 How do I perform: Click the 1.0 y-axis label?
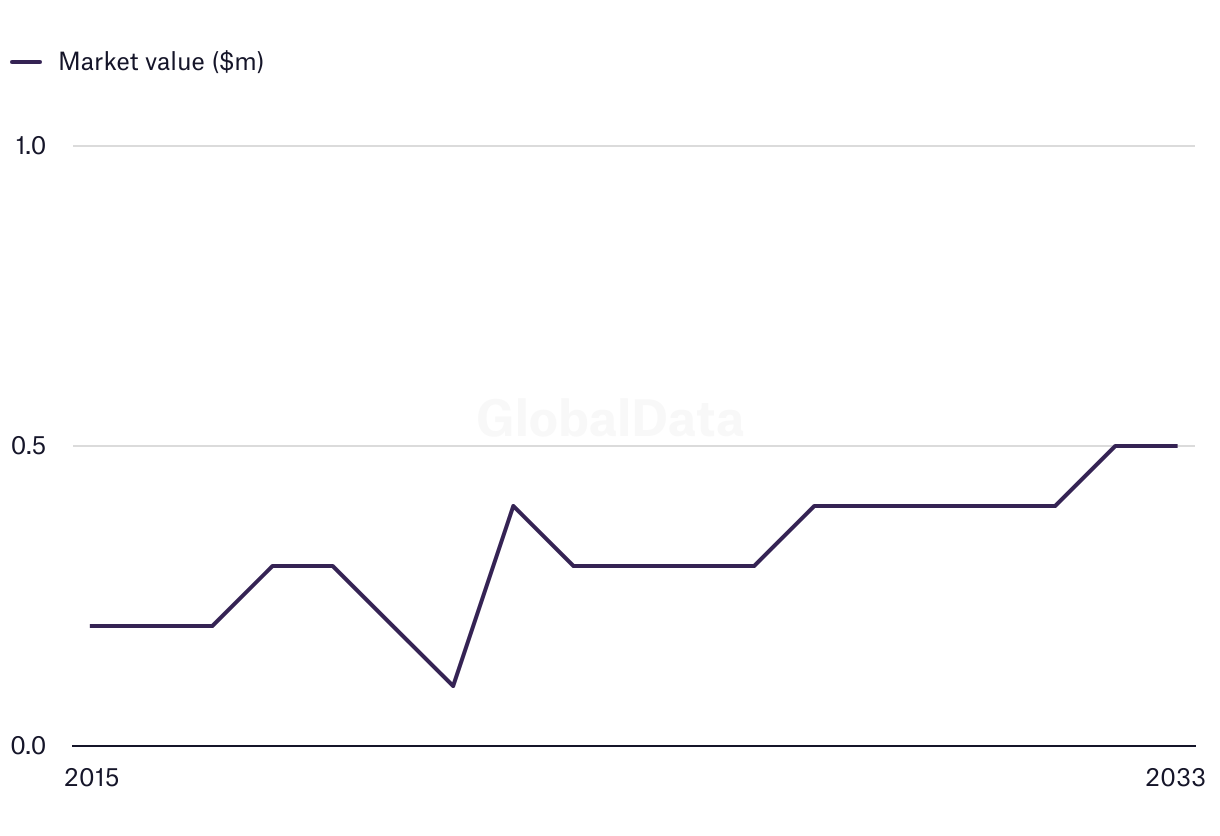coord(31,146)
